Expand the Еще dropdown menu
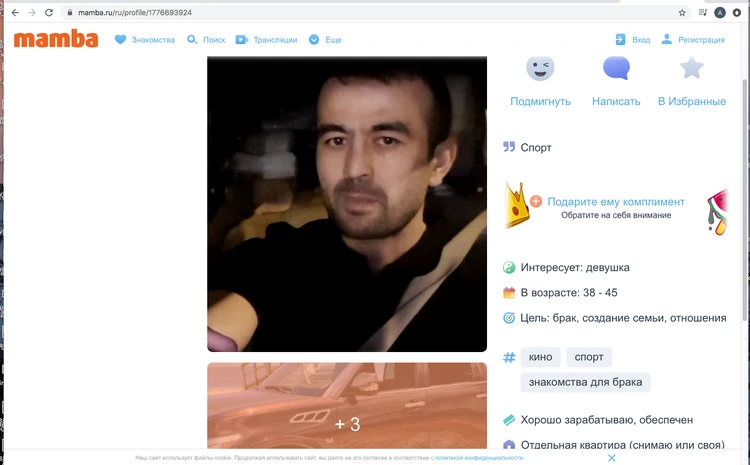This screenshot has width=750, height=465. [325, 40]
